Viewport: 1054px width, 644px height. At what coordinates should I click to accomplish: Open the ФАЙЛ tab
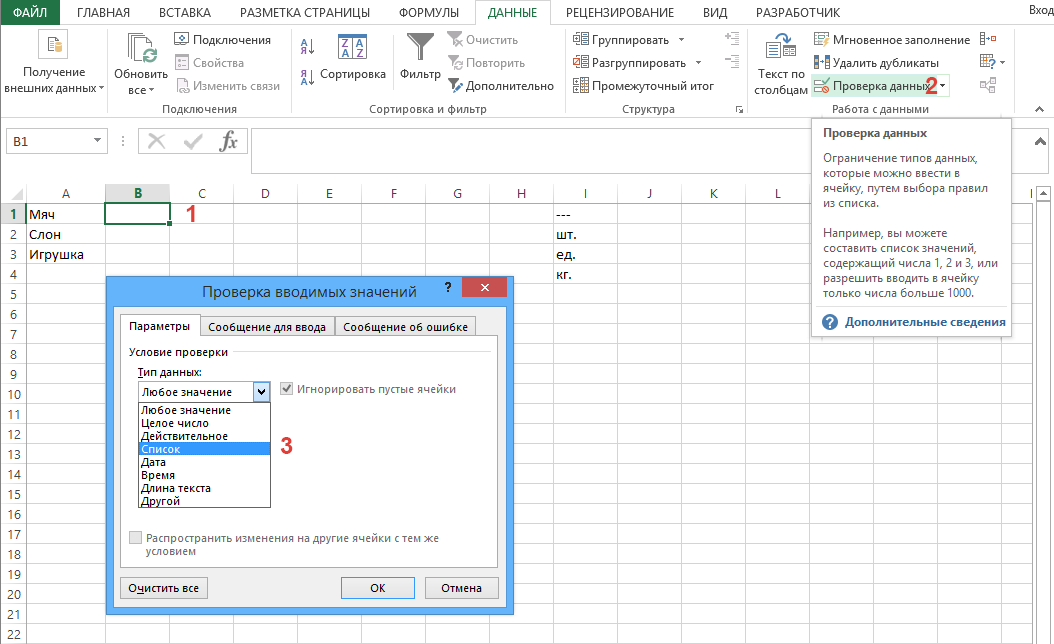pyautogui.click(x=30, y=12)
